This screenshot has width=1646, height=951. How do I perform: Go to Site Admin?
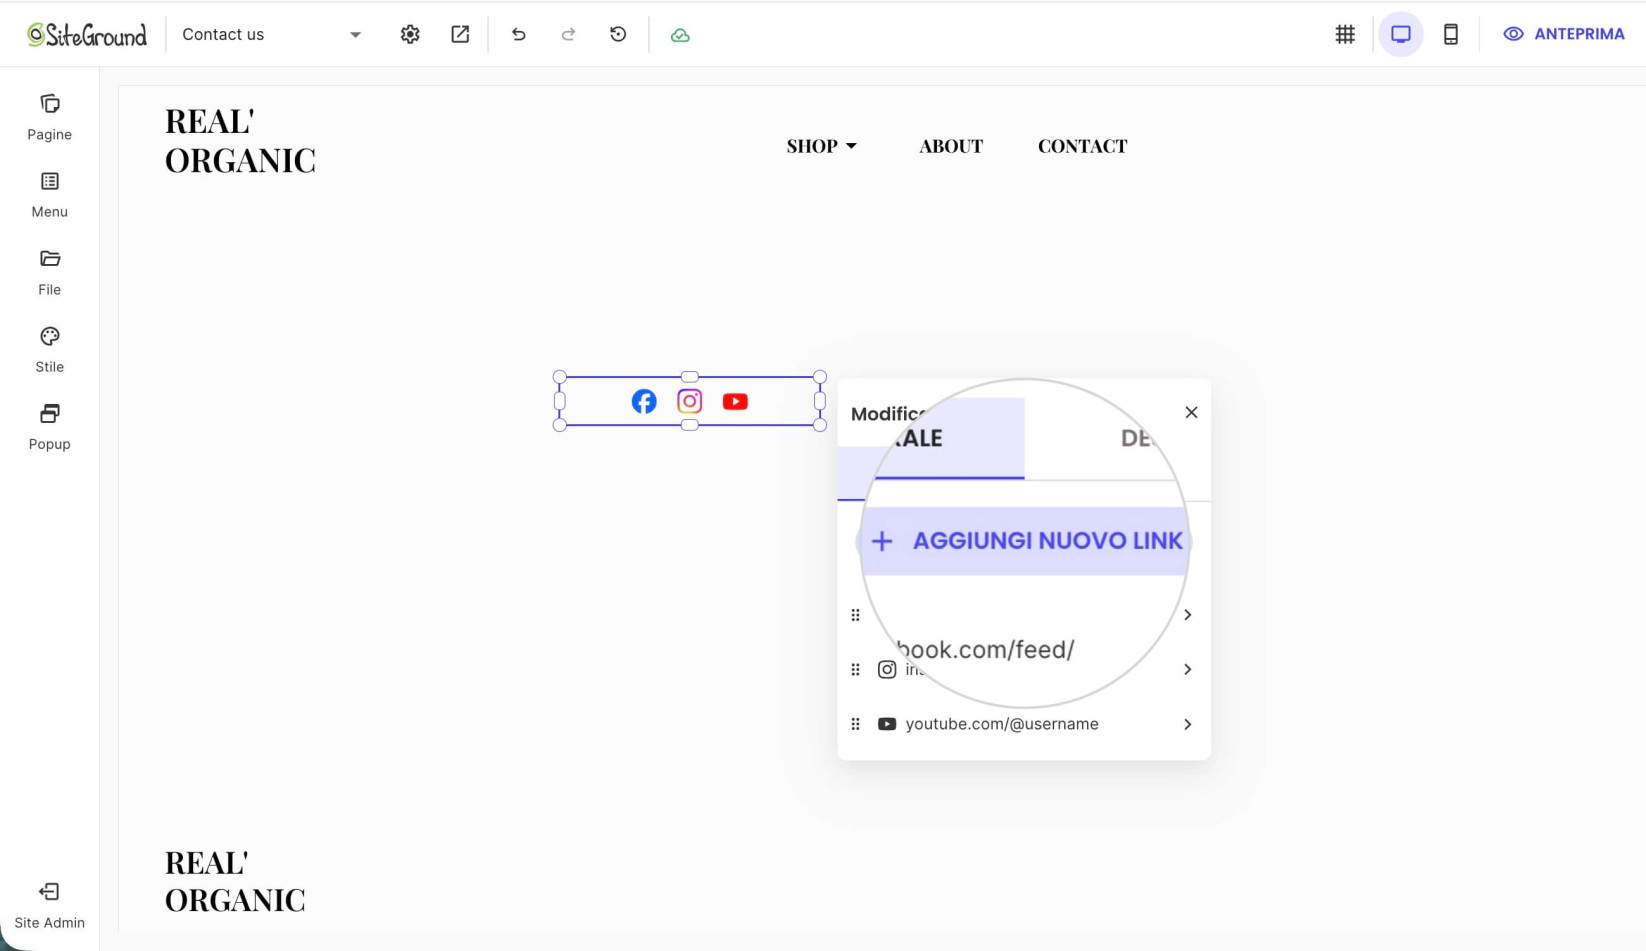(x=49, y=906)
